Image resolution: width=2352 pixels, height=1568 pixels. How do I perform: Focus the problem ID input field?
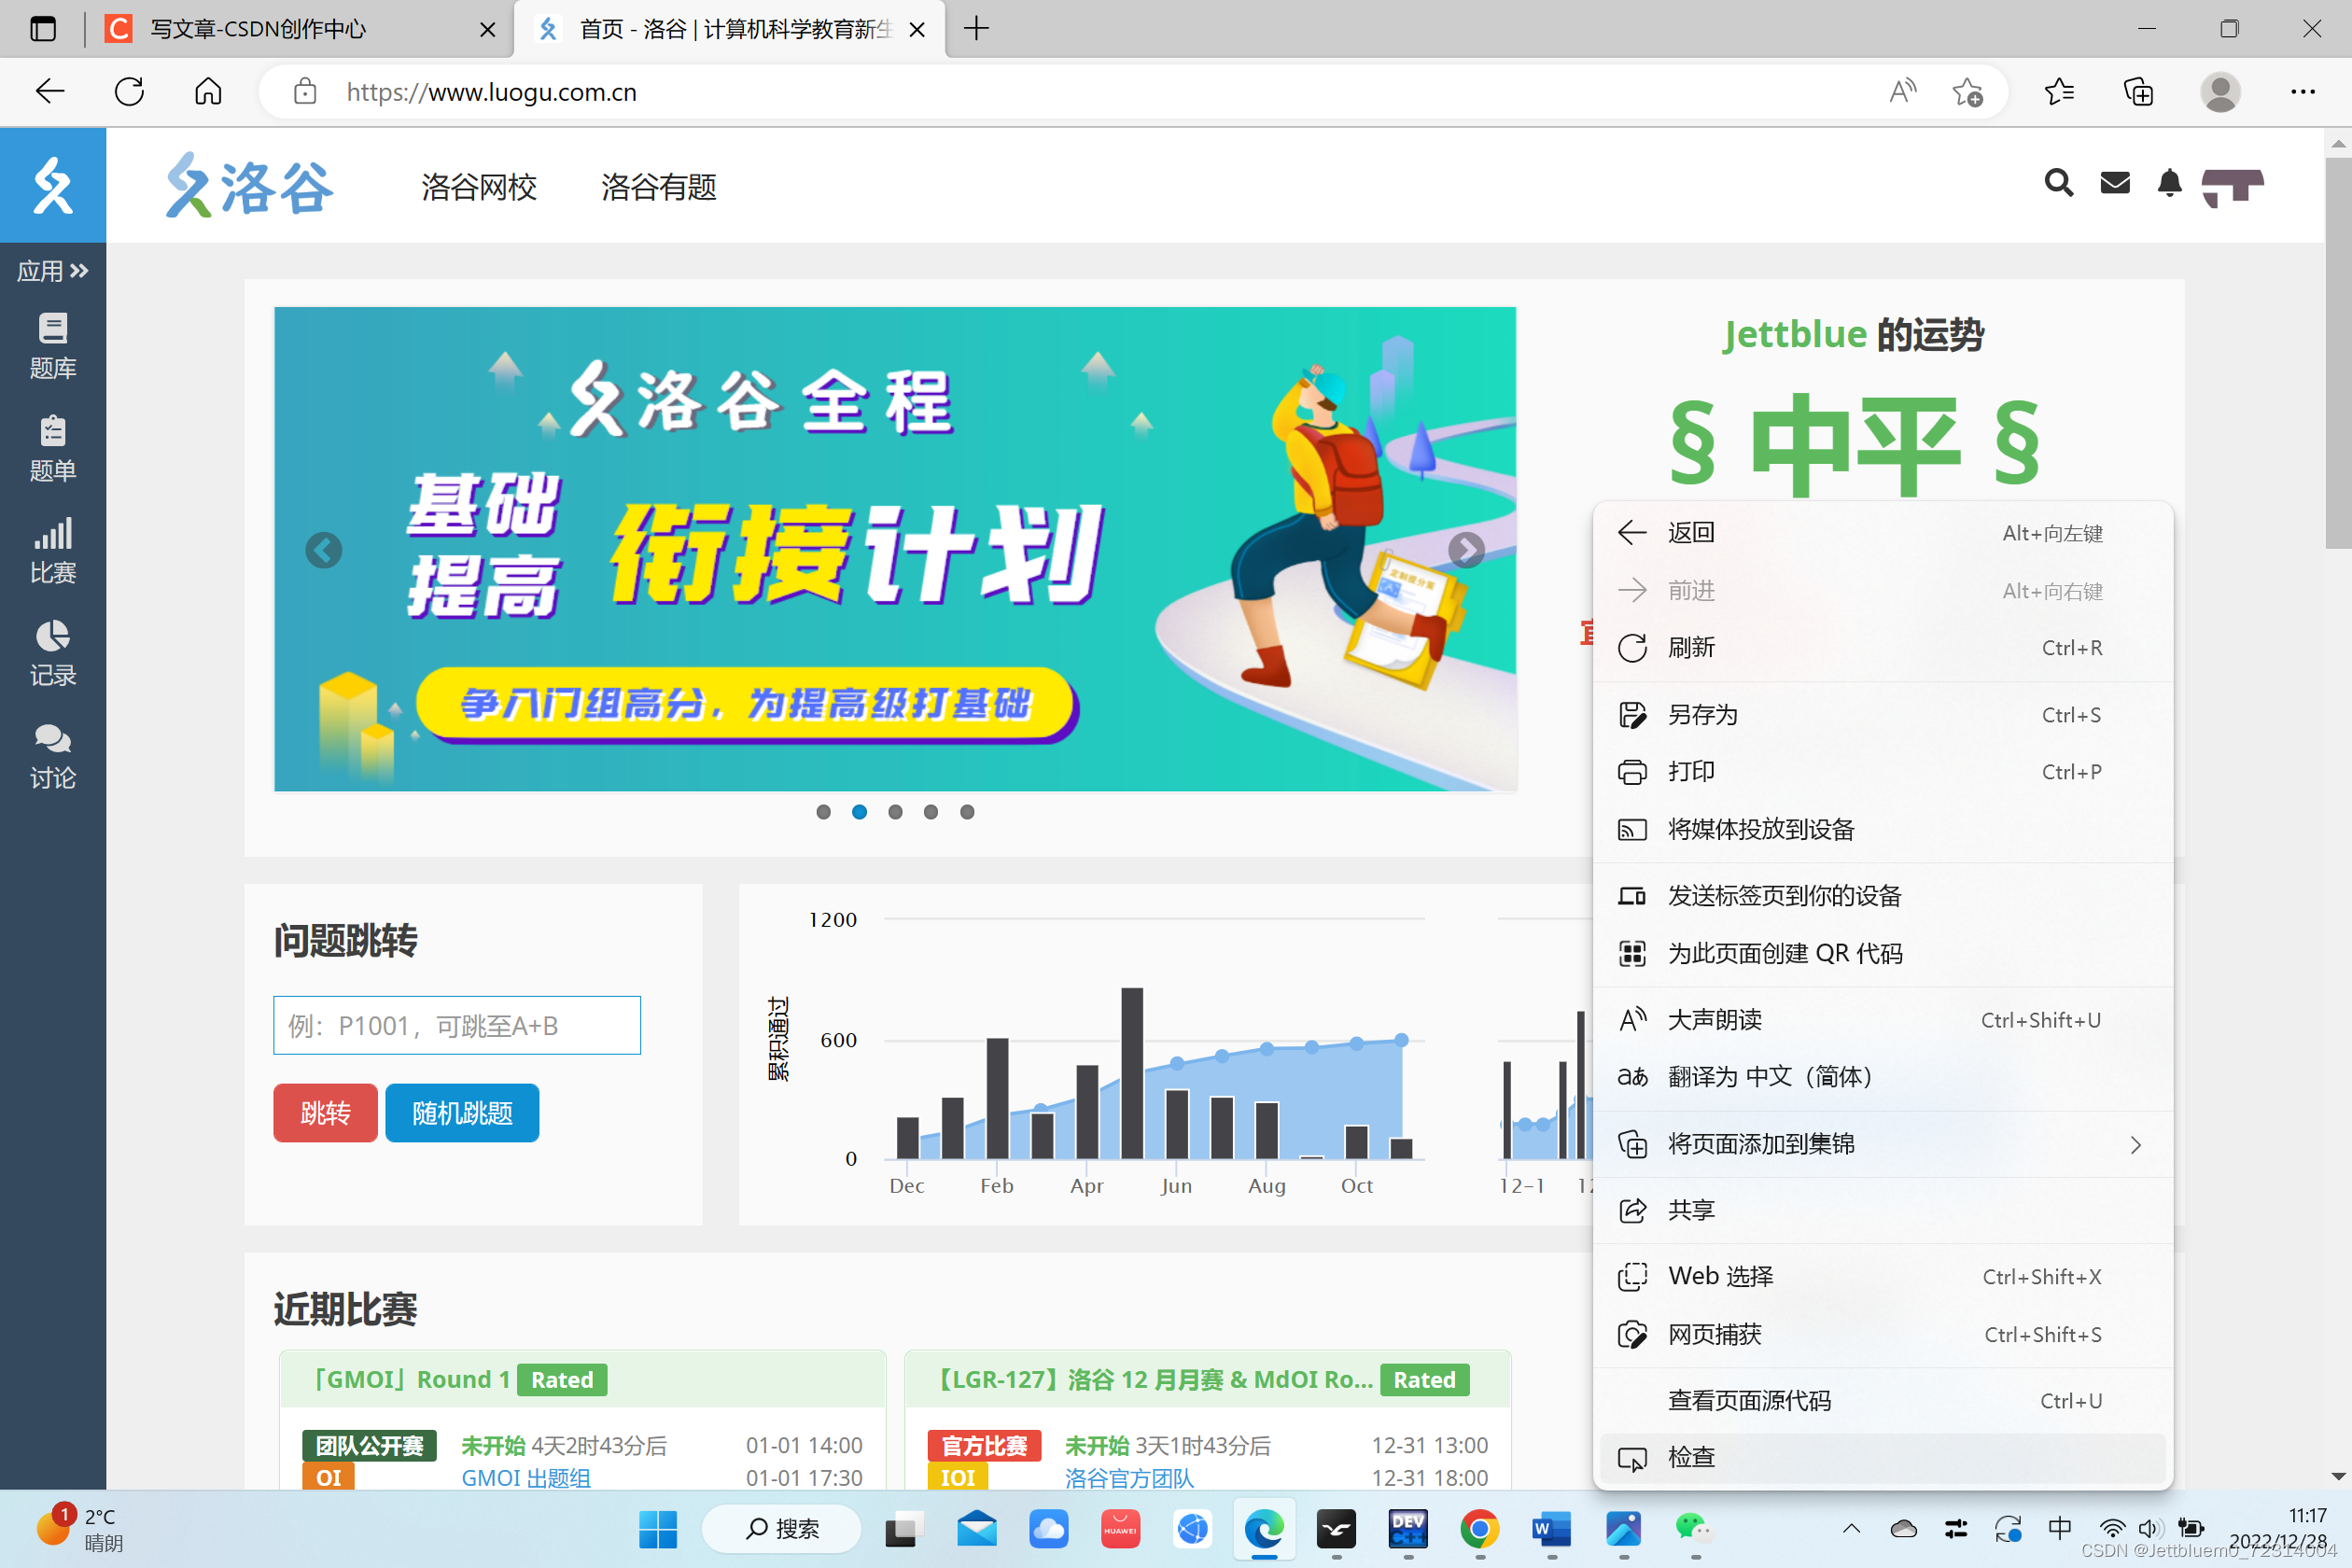pyautogui.click(x=456, y=1025)
